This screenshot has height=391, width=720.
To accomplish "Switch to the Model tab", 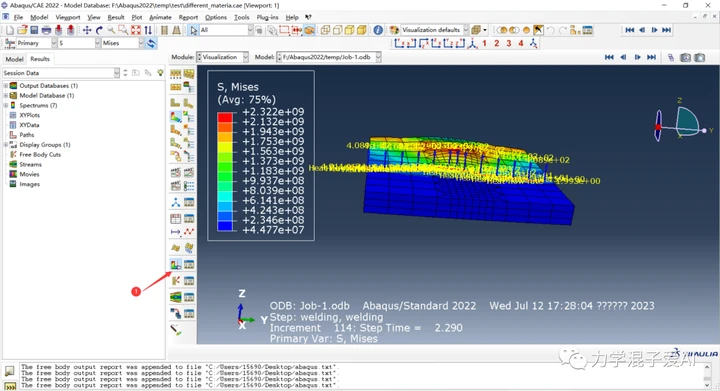I will (x=14, y=59).
